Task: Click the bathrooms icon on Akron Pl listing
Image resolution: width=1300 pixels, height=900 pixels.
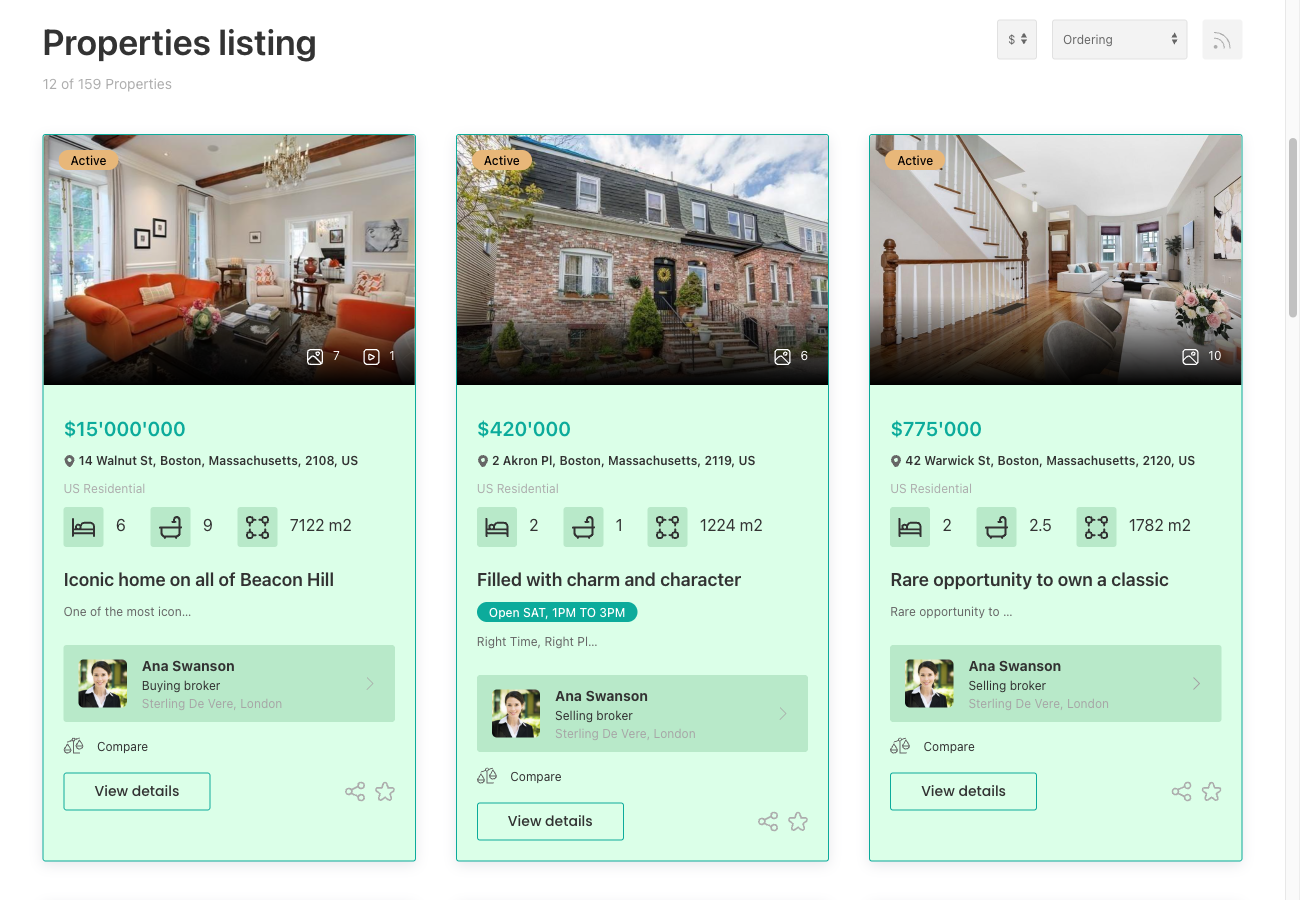Action: (x=584, y=526)
